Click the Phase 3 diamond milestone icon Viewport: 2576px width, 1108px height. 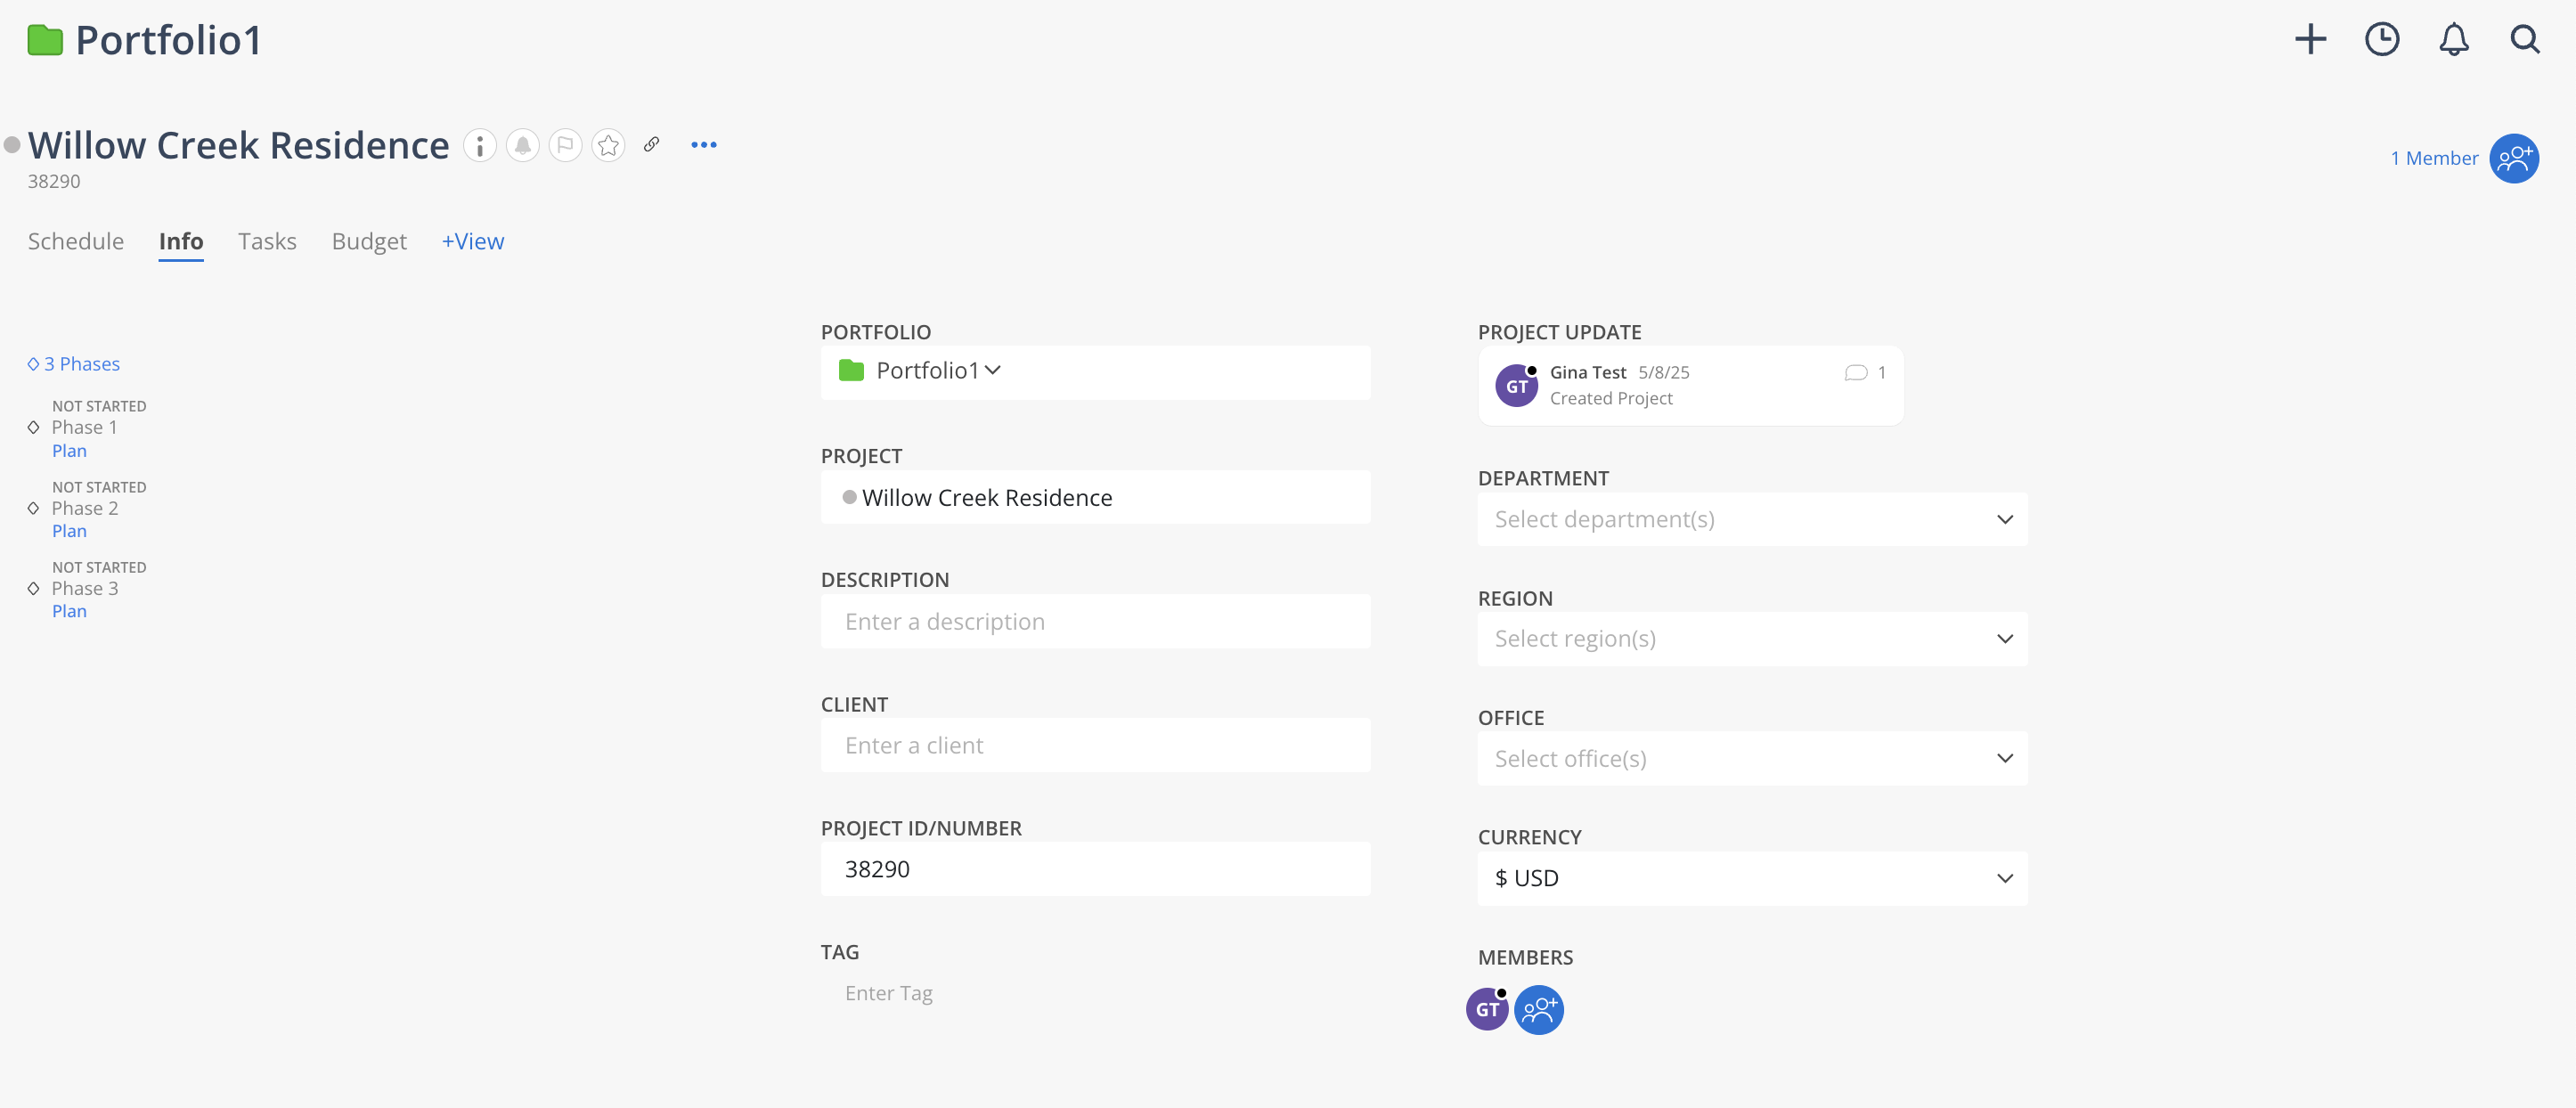[34, 589]
